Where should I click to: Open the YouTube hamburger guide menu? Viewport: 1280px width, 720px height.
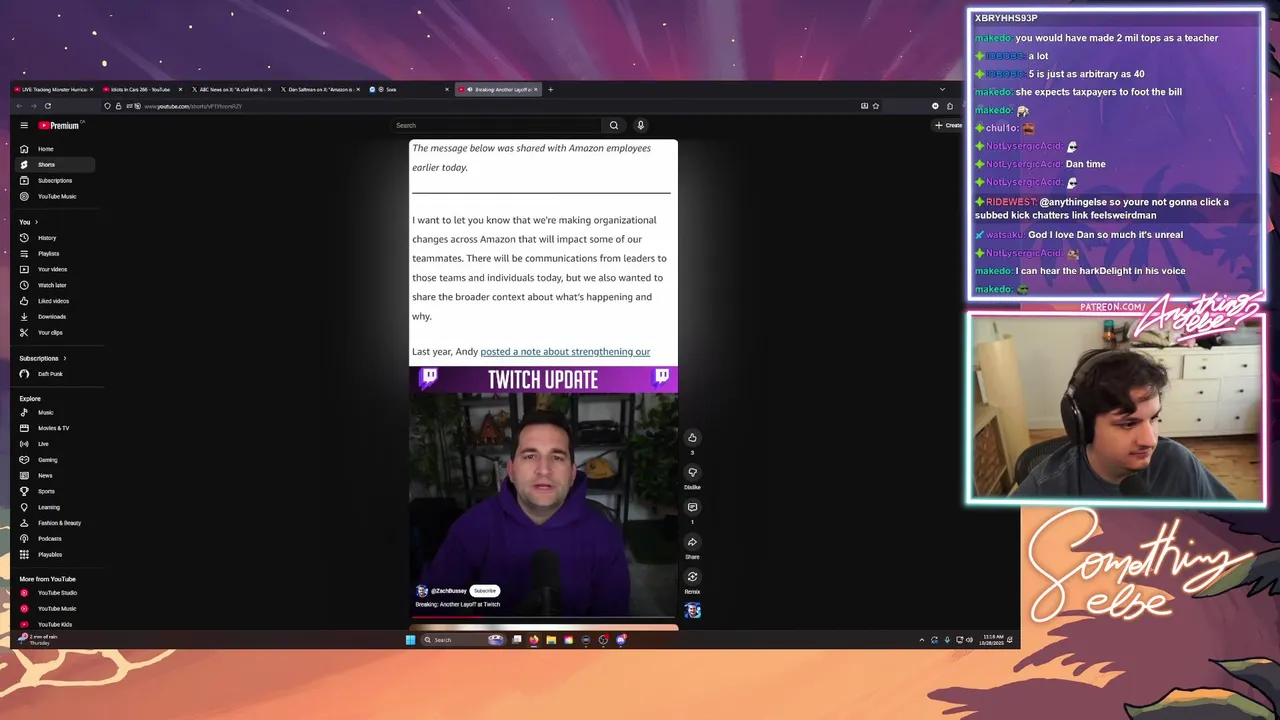[x=24, y=125]
